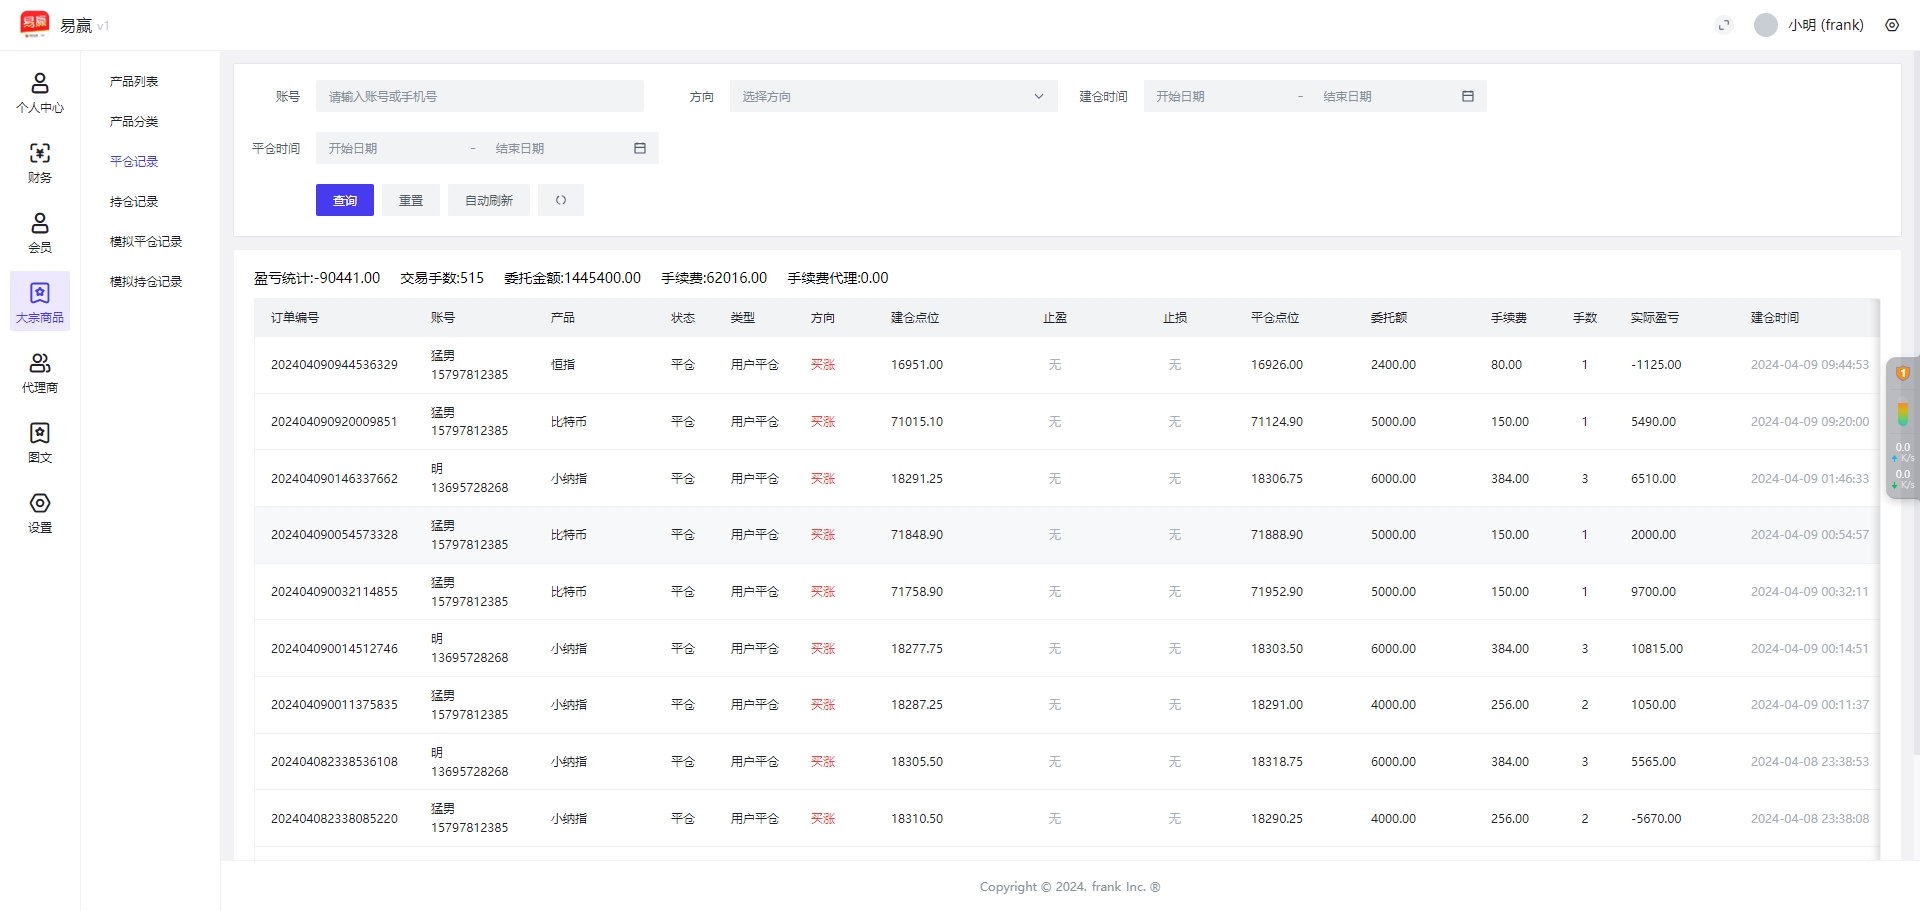Click the 重置 reset button
This screenshot has height=911, width=1920.
411,200
